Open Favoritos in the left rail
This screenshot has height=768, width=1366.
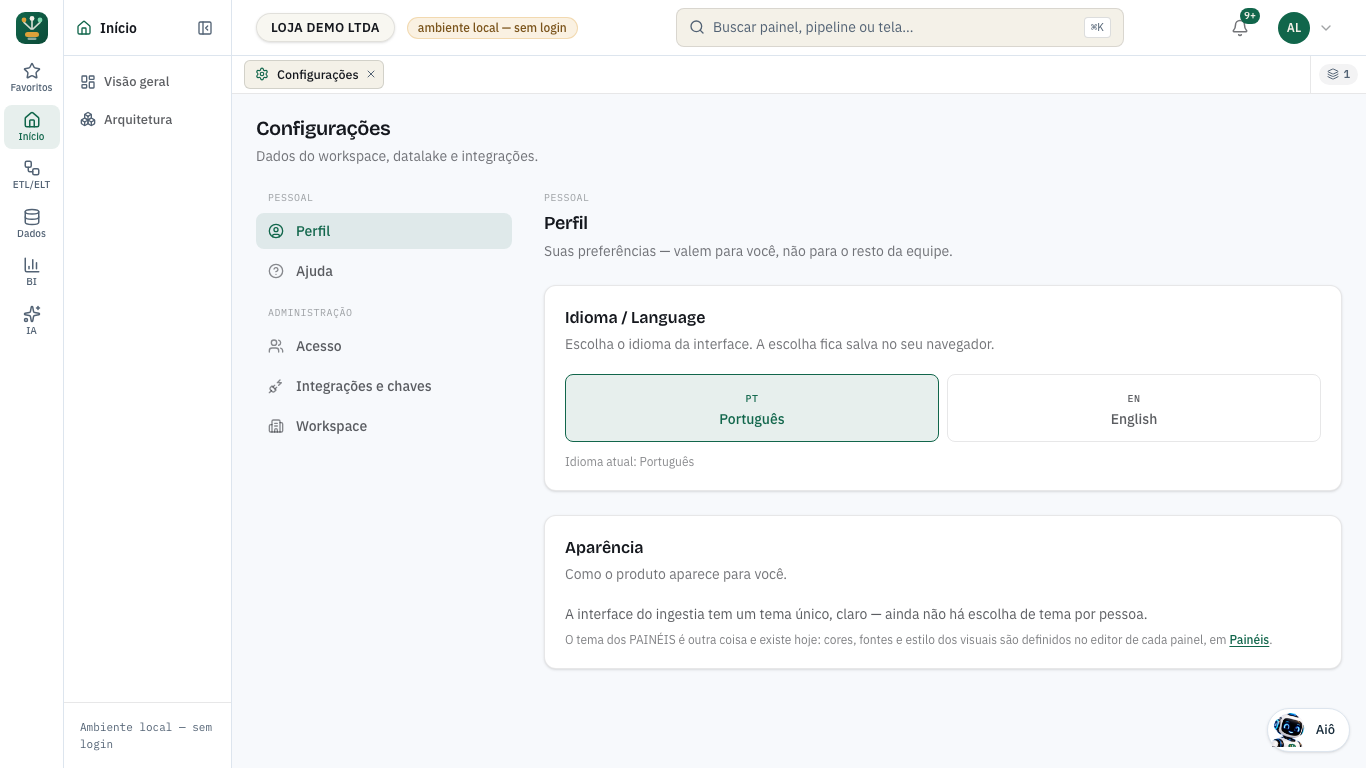click(32, 77)
